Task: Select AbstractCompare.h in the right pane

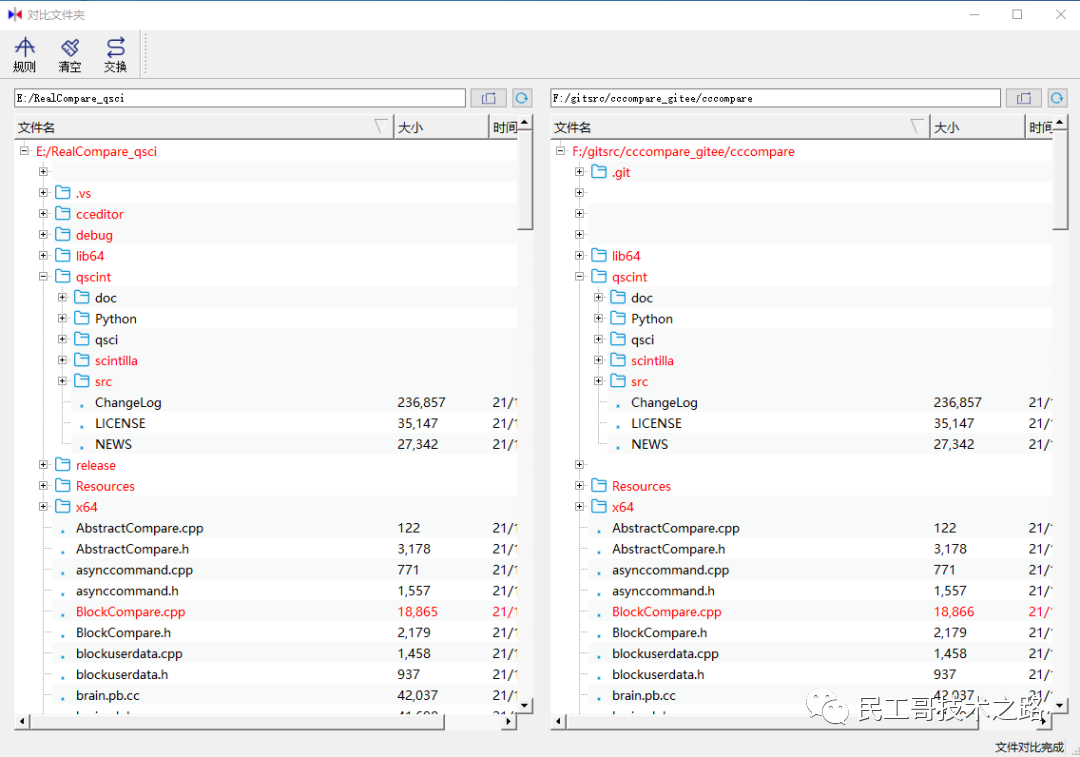Action: [x=668, y=549]
